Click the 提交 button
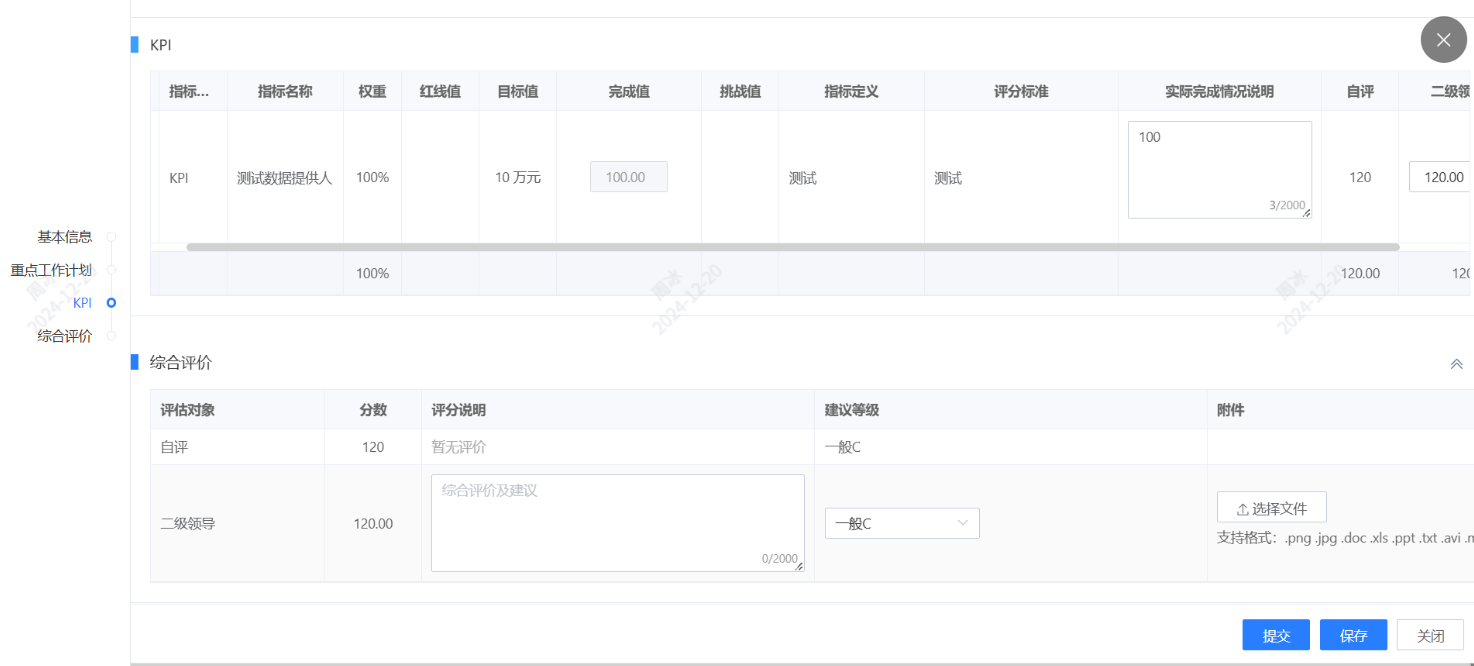The width and height of the screenshot is (1474, 666). point(1275,635)
